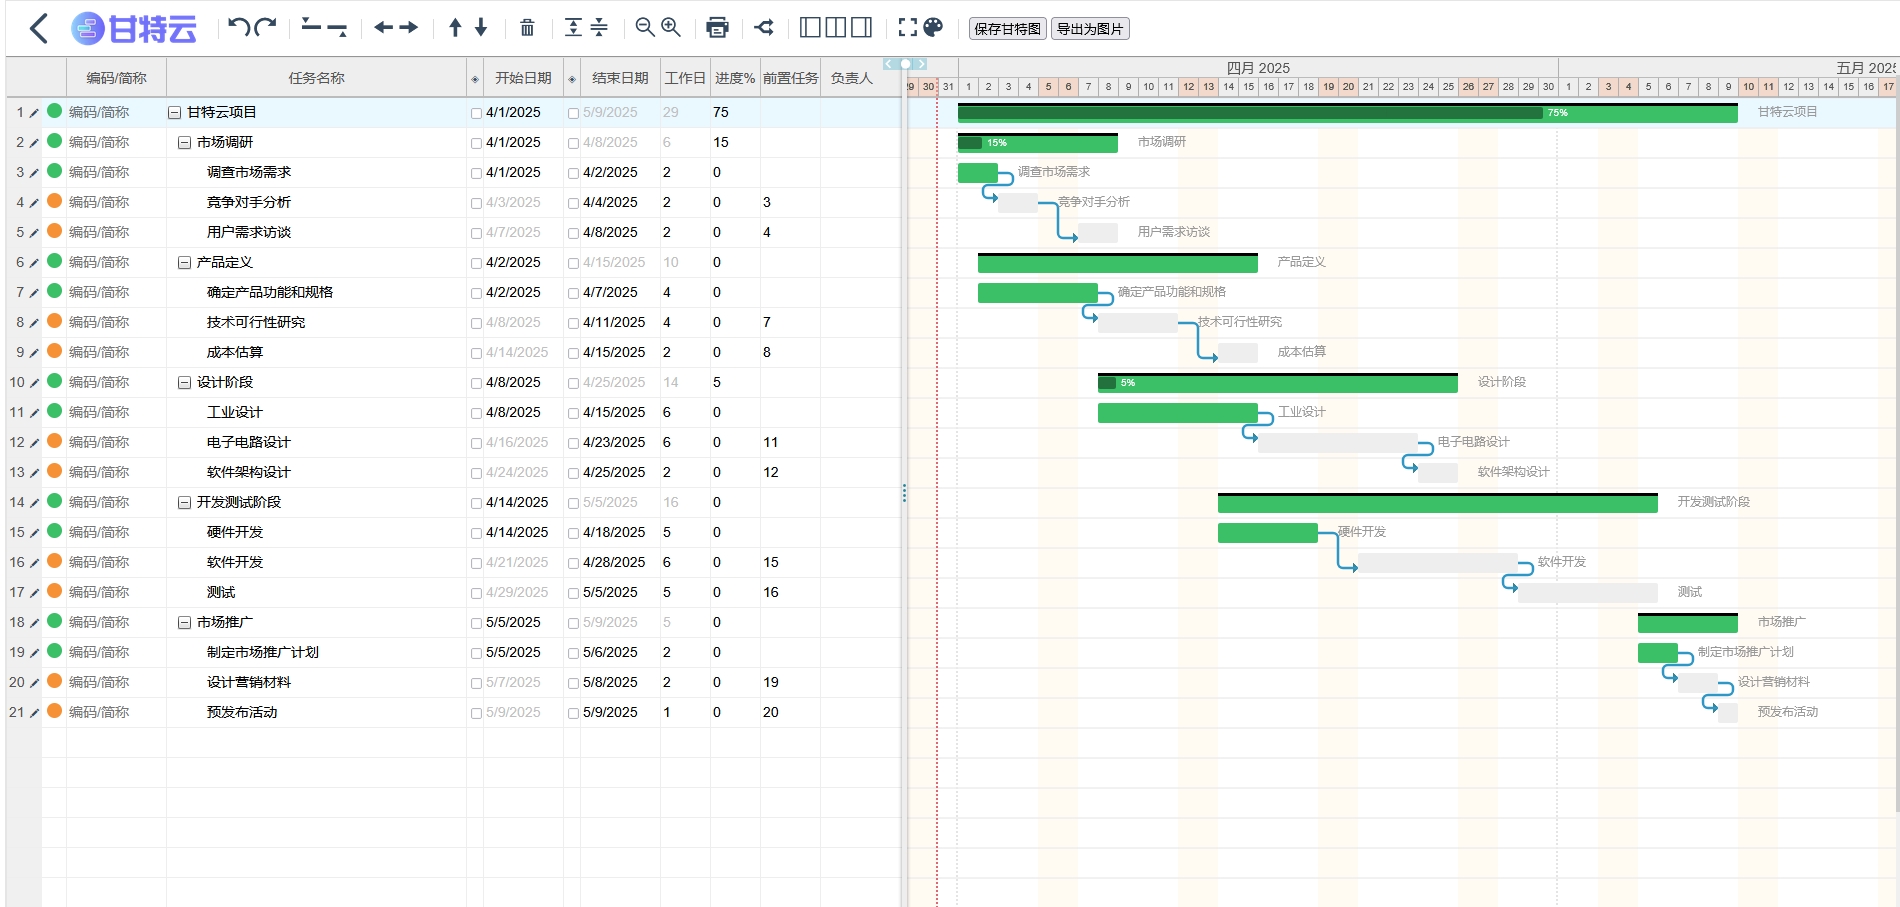
Task: Redo the last undone action
Action: coord(266,27)
